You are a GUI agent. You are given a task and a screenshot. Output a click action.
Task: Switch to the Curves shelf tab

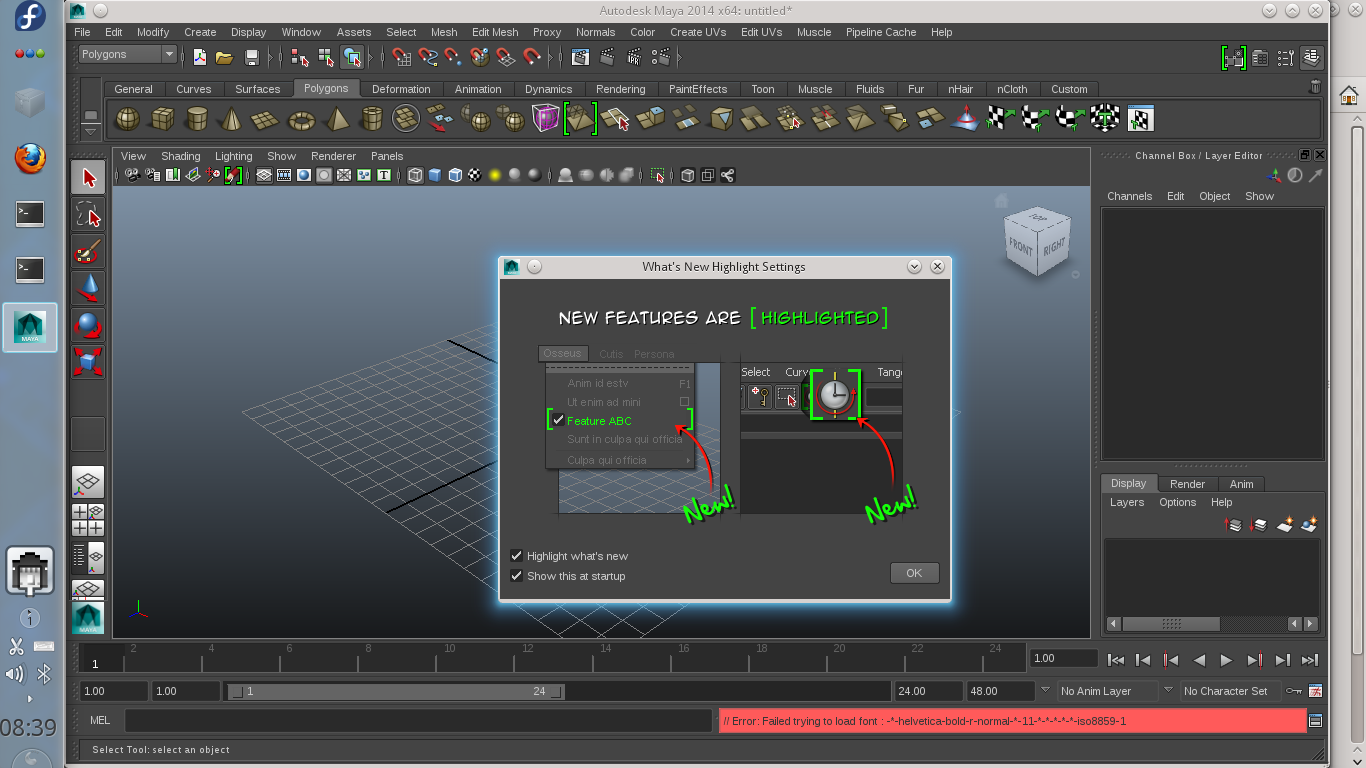[x=193, y=89]
